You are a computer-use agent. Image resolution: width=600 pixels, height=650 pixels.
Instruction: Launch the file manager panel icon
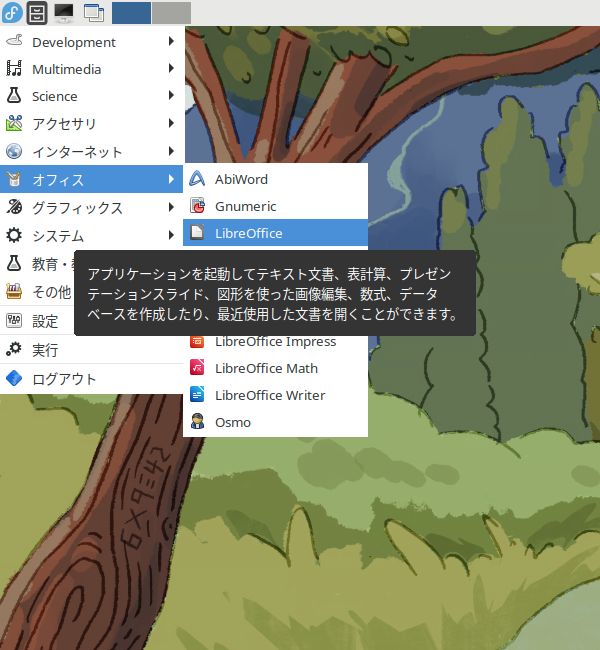point(37,13)
